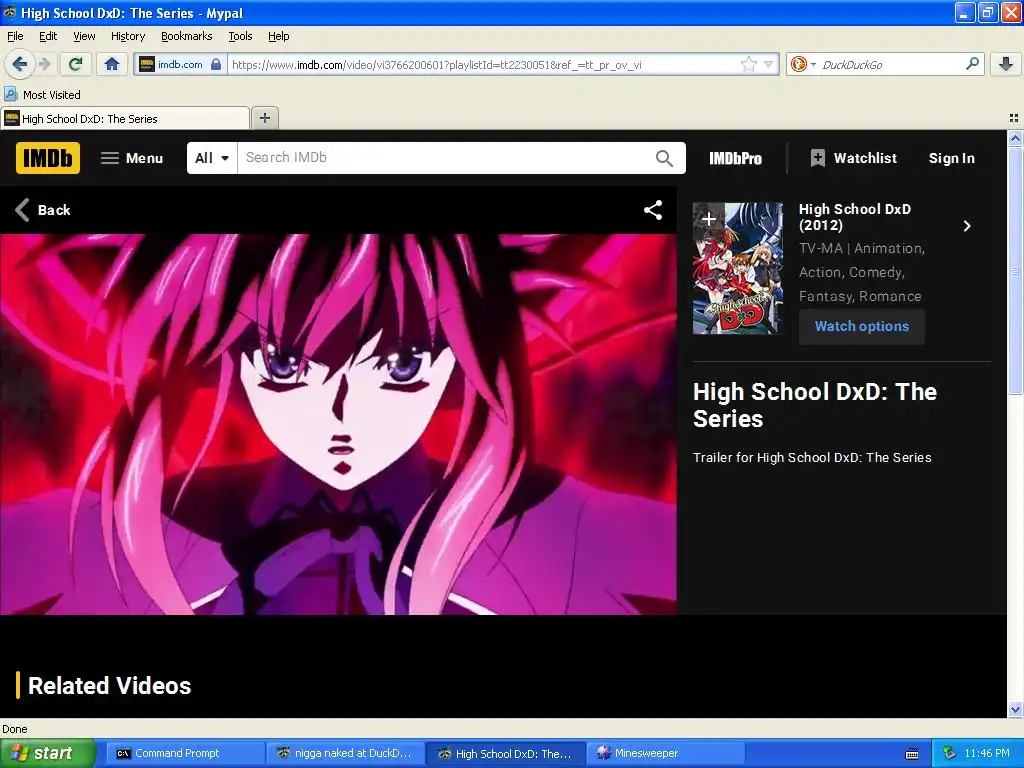Click the address bar URL field
The width and height of the screenshot is (1024, 768).
coord(483,64)
